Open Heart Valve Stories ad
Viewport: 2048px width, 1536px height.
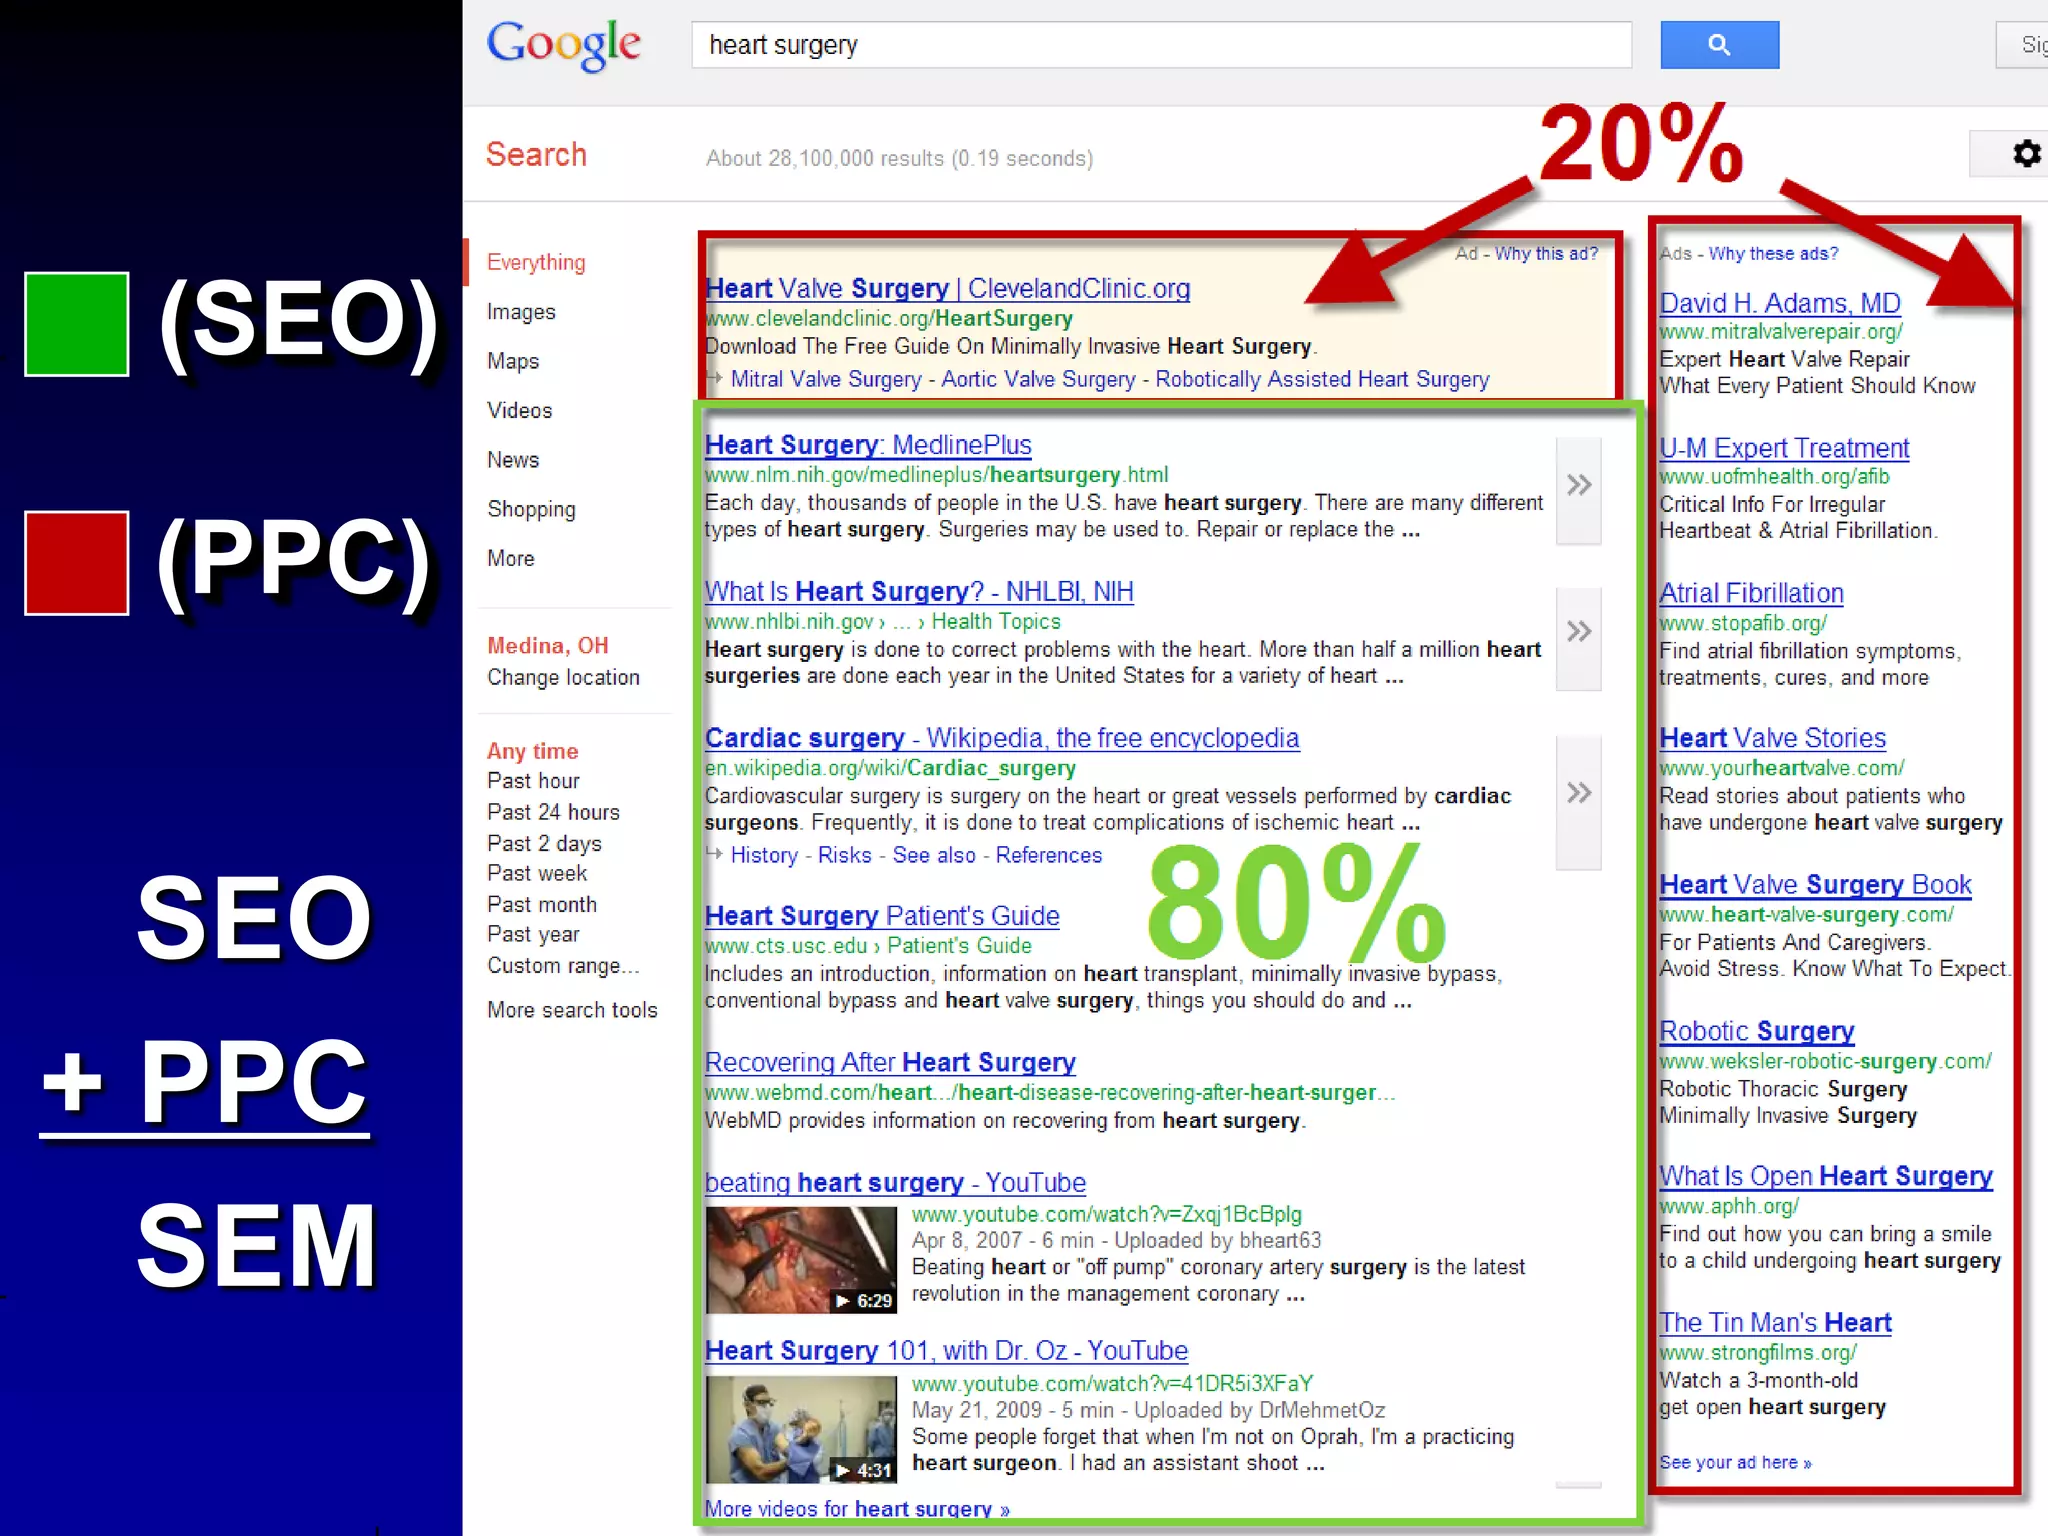click(x=1772, y=738)
